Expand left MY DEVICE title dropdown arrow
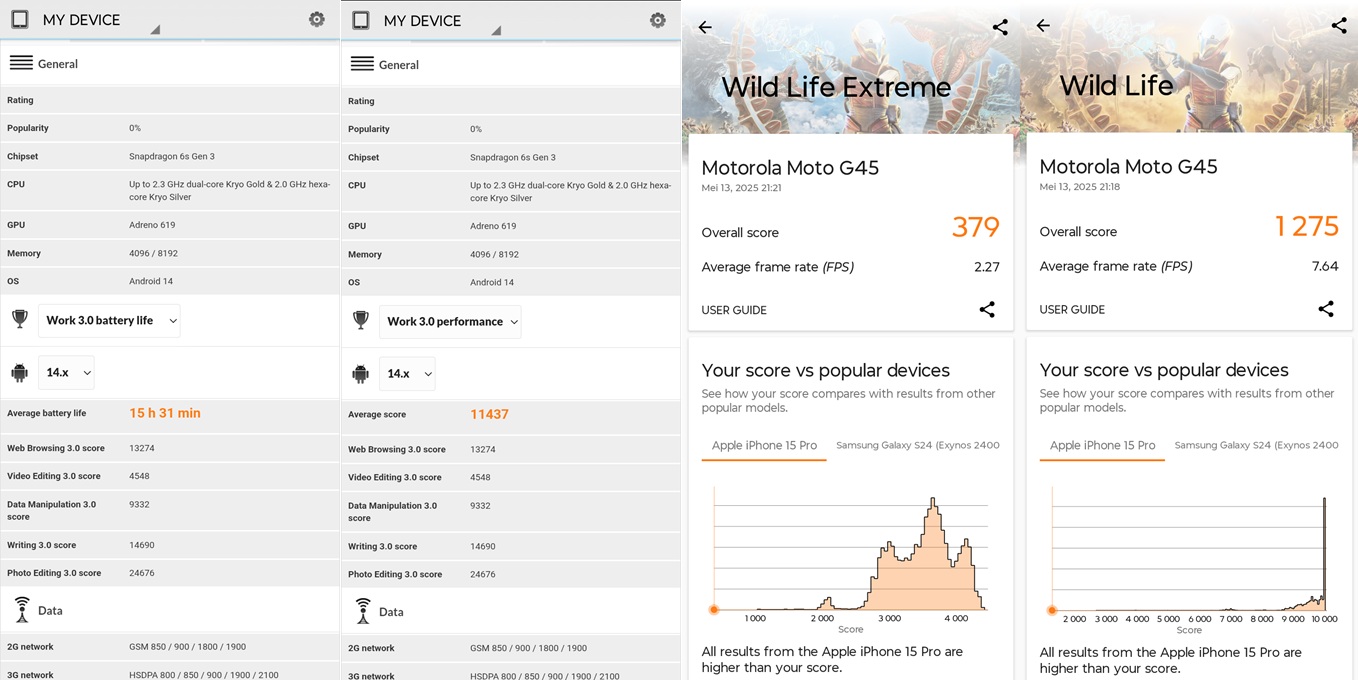 (x=154, y=30)
